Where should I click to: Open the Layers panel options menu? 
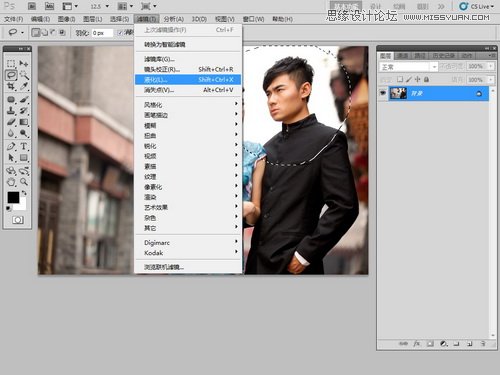coord(492,56)
